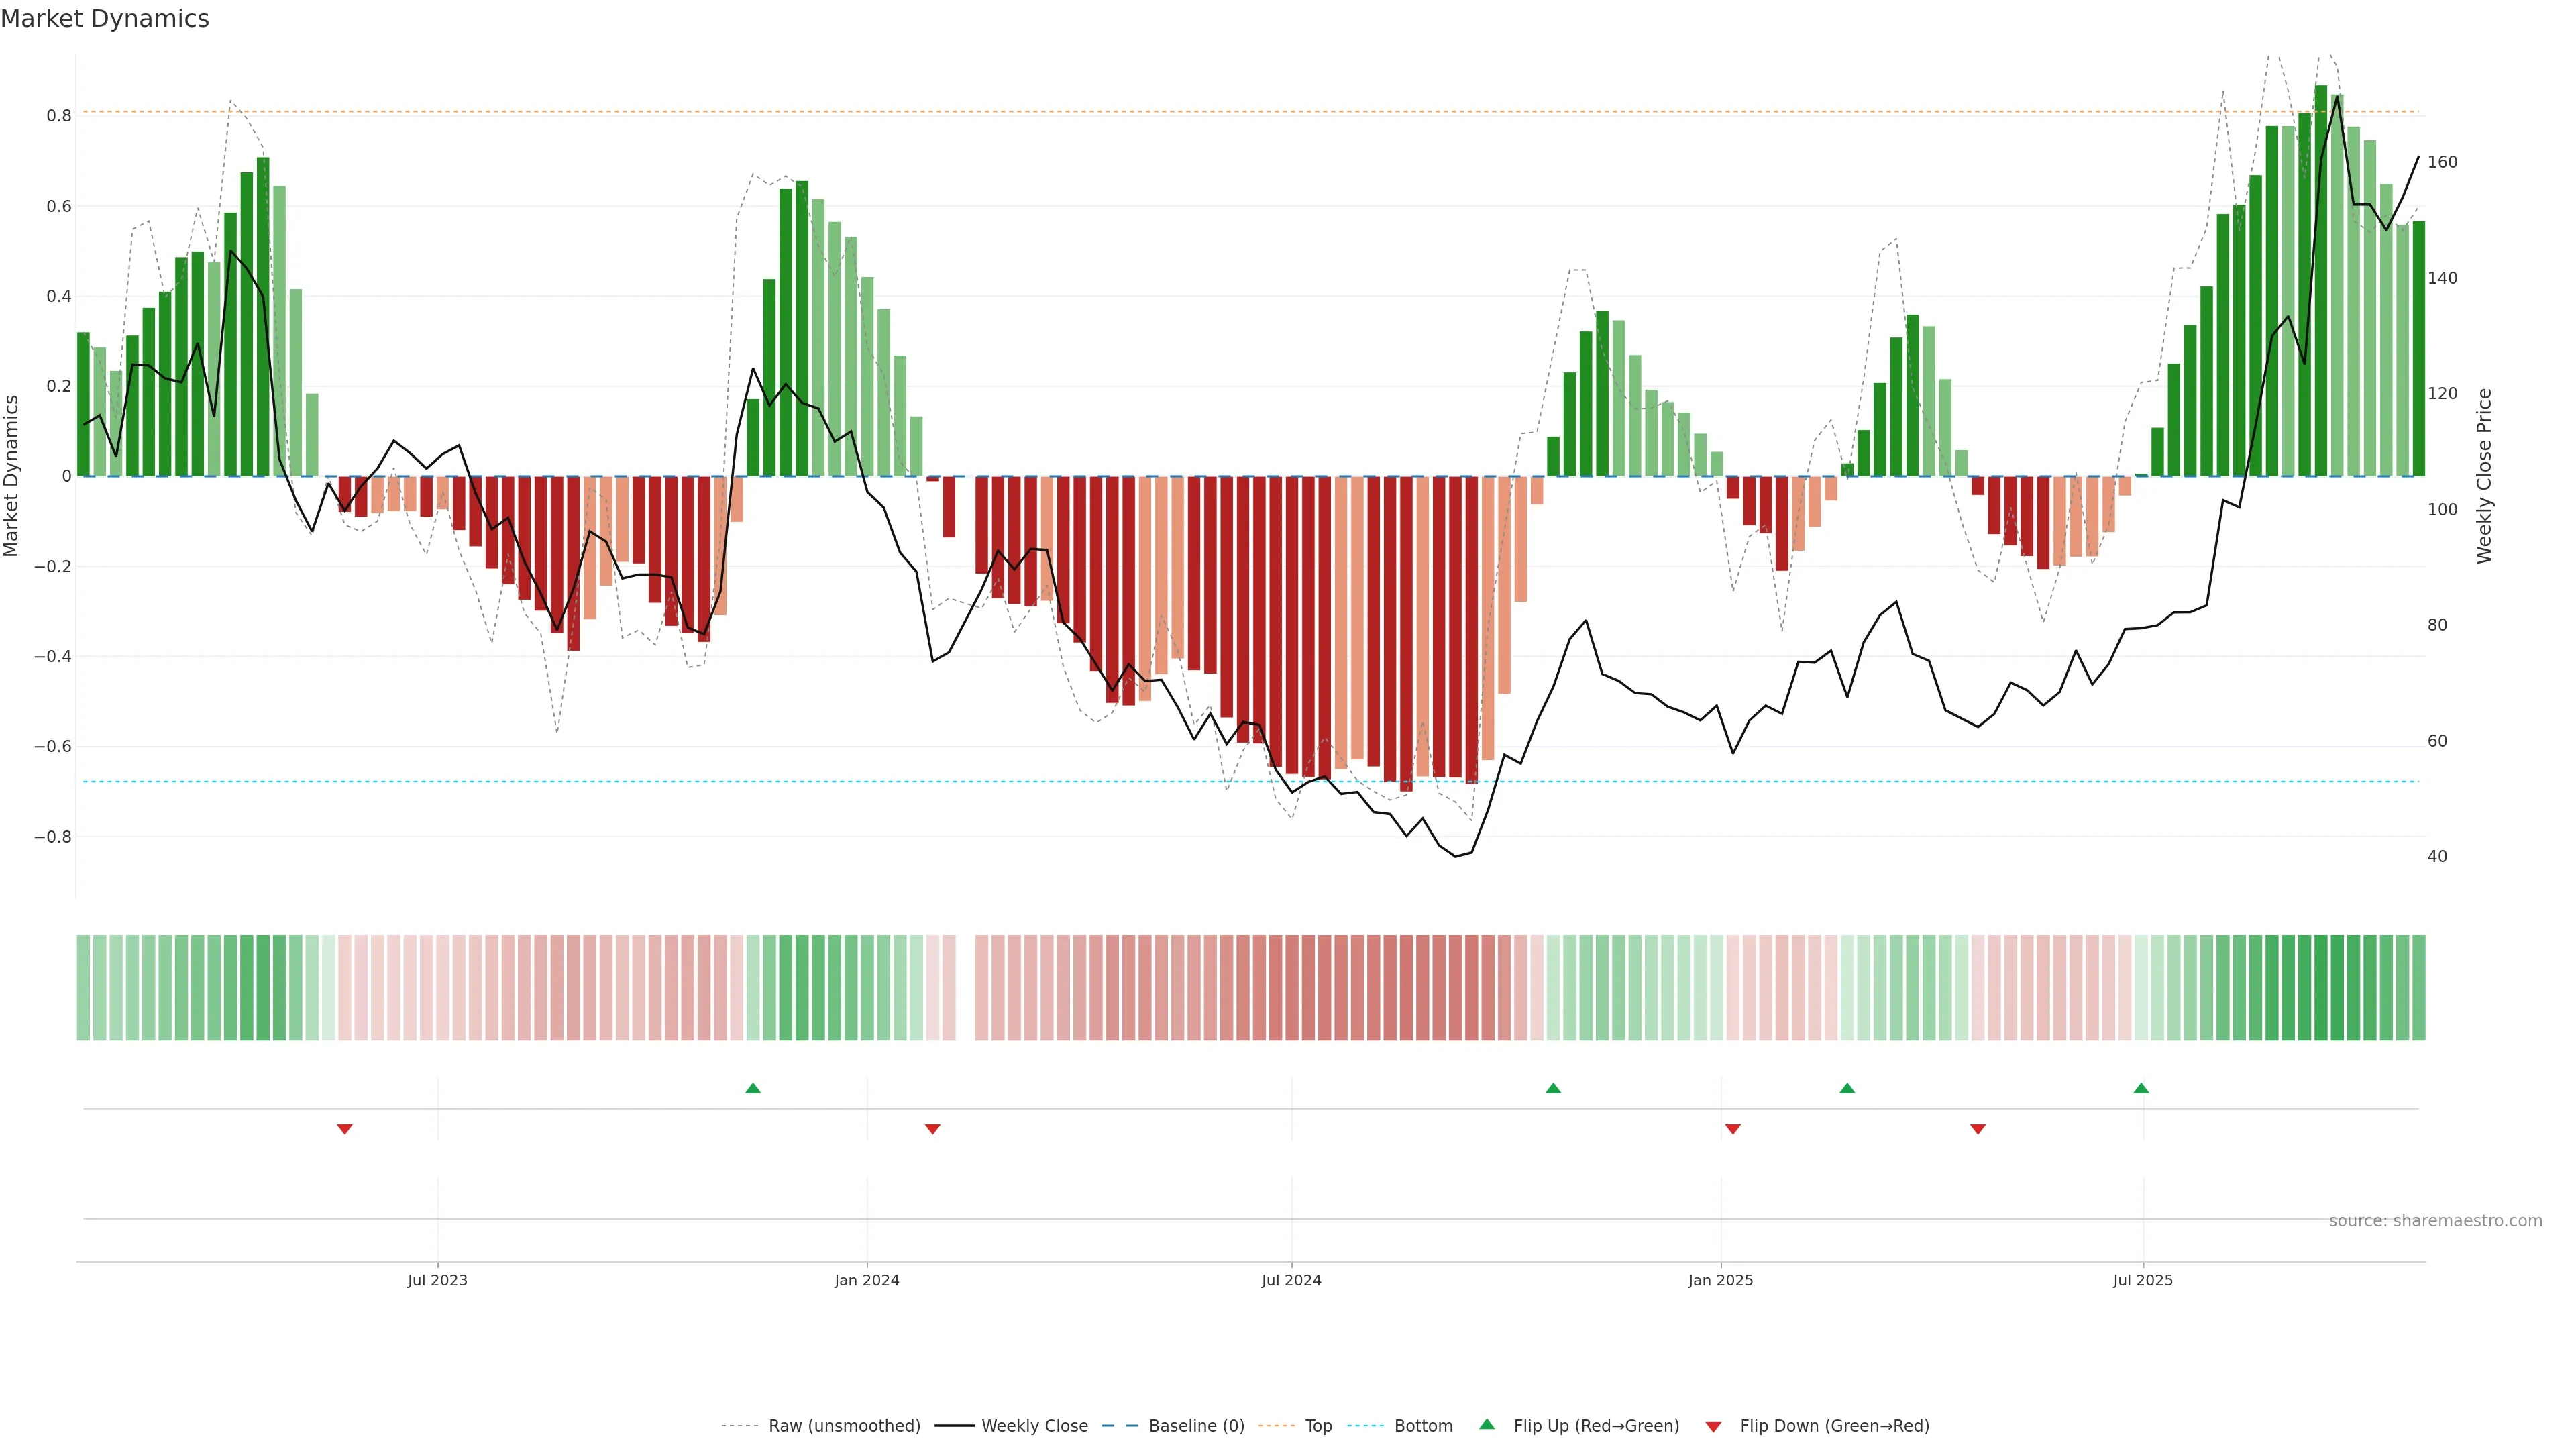Click the first green flip-up marker near late 2023
Viewport: 2576px width, 1449px height.
coord(753,1088)
